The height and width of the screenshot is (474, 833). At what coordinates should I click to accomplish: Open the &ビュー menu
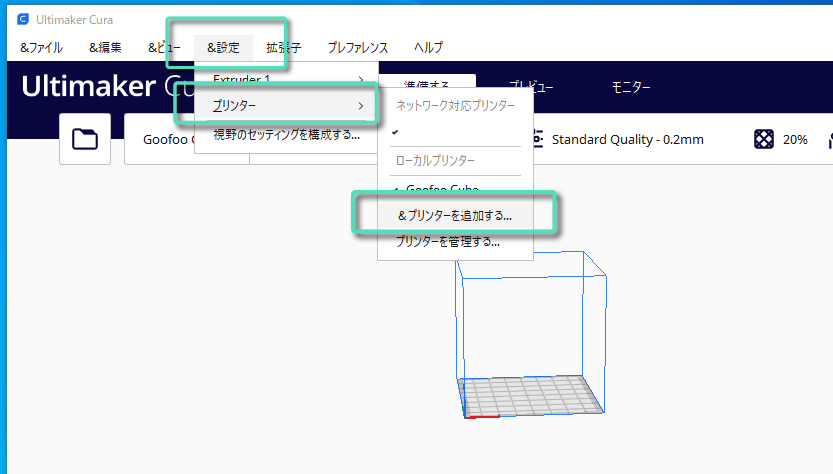tap(164, 48)
